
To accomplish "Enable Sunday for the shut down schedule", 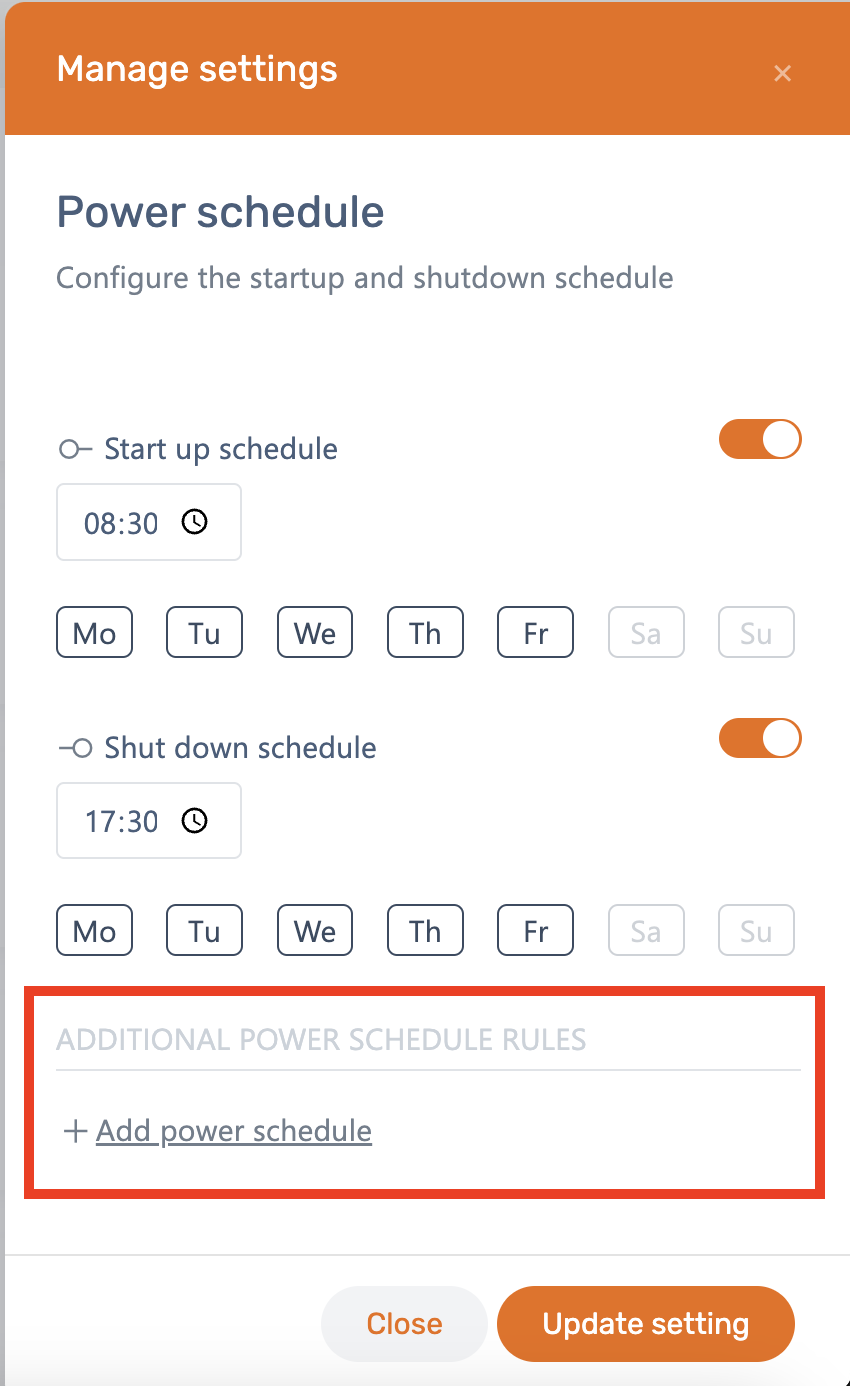I will click(x=756, y=931).
